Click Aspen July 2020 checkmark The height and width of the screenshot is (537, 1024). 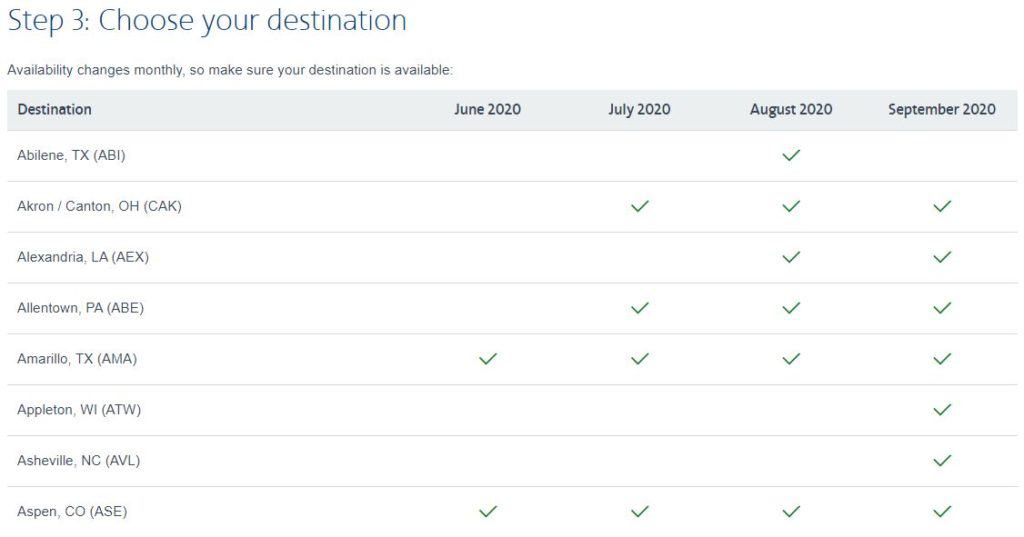point(640,512)
